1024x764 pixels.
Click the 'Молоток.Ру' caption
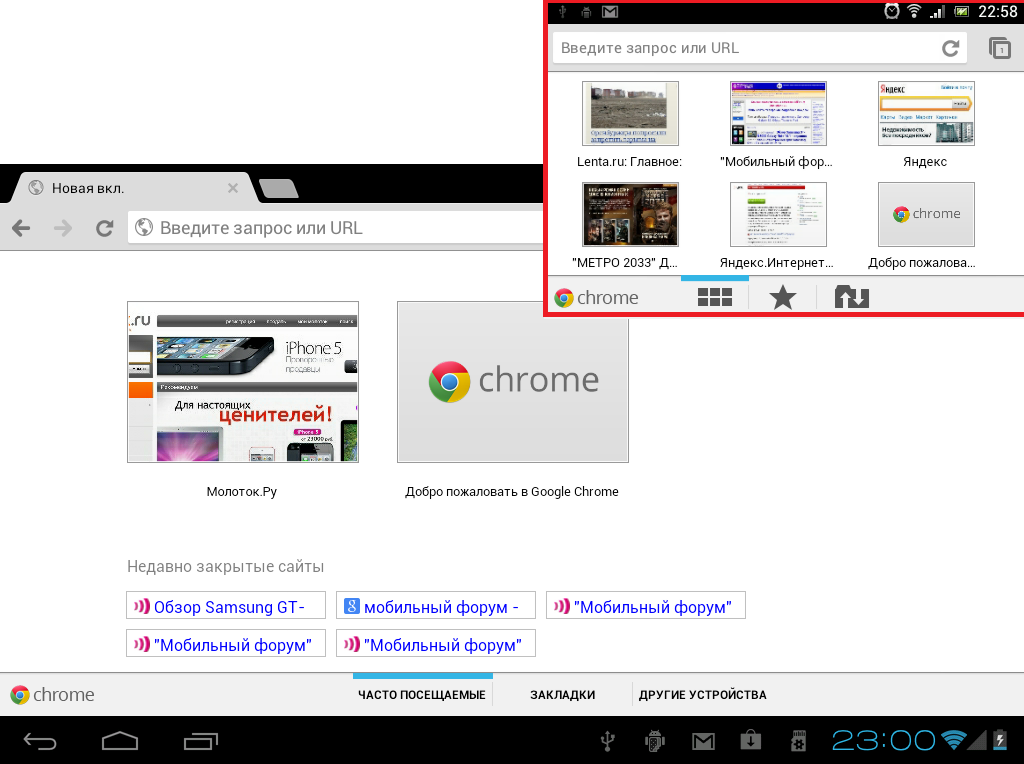[x=242, y=492]
